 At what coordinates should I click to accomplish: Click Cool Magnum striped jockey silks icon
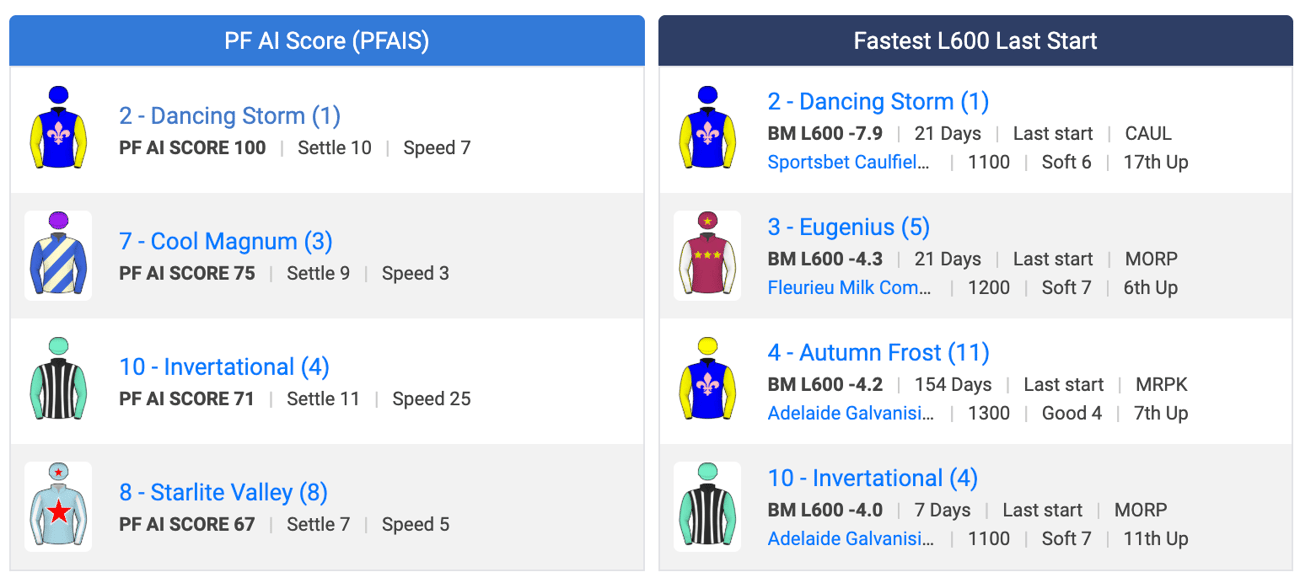tap(58, 255)
